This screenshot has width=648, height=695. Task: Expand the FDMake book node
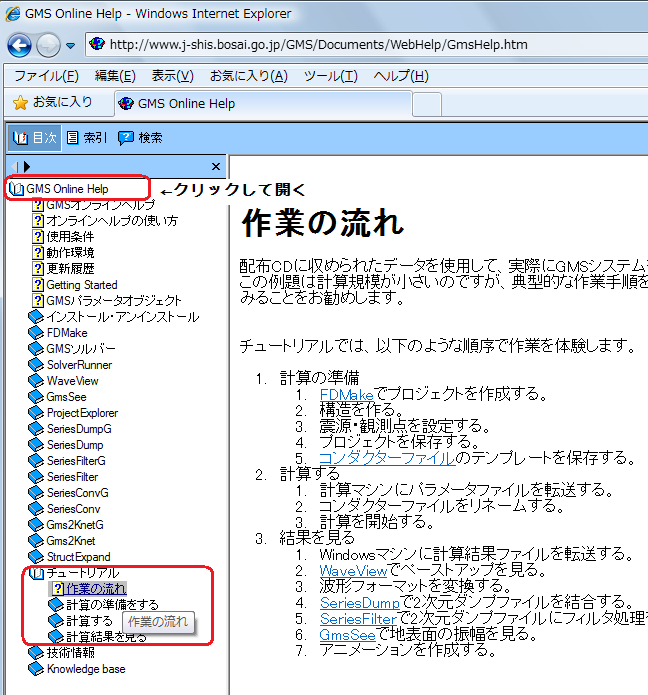pyautogui.click(x=36, y=333)
